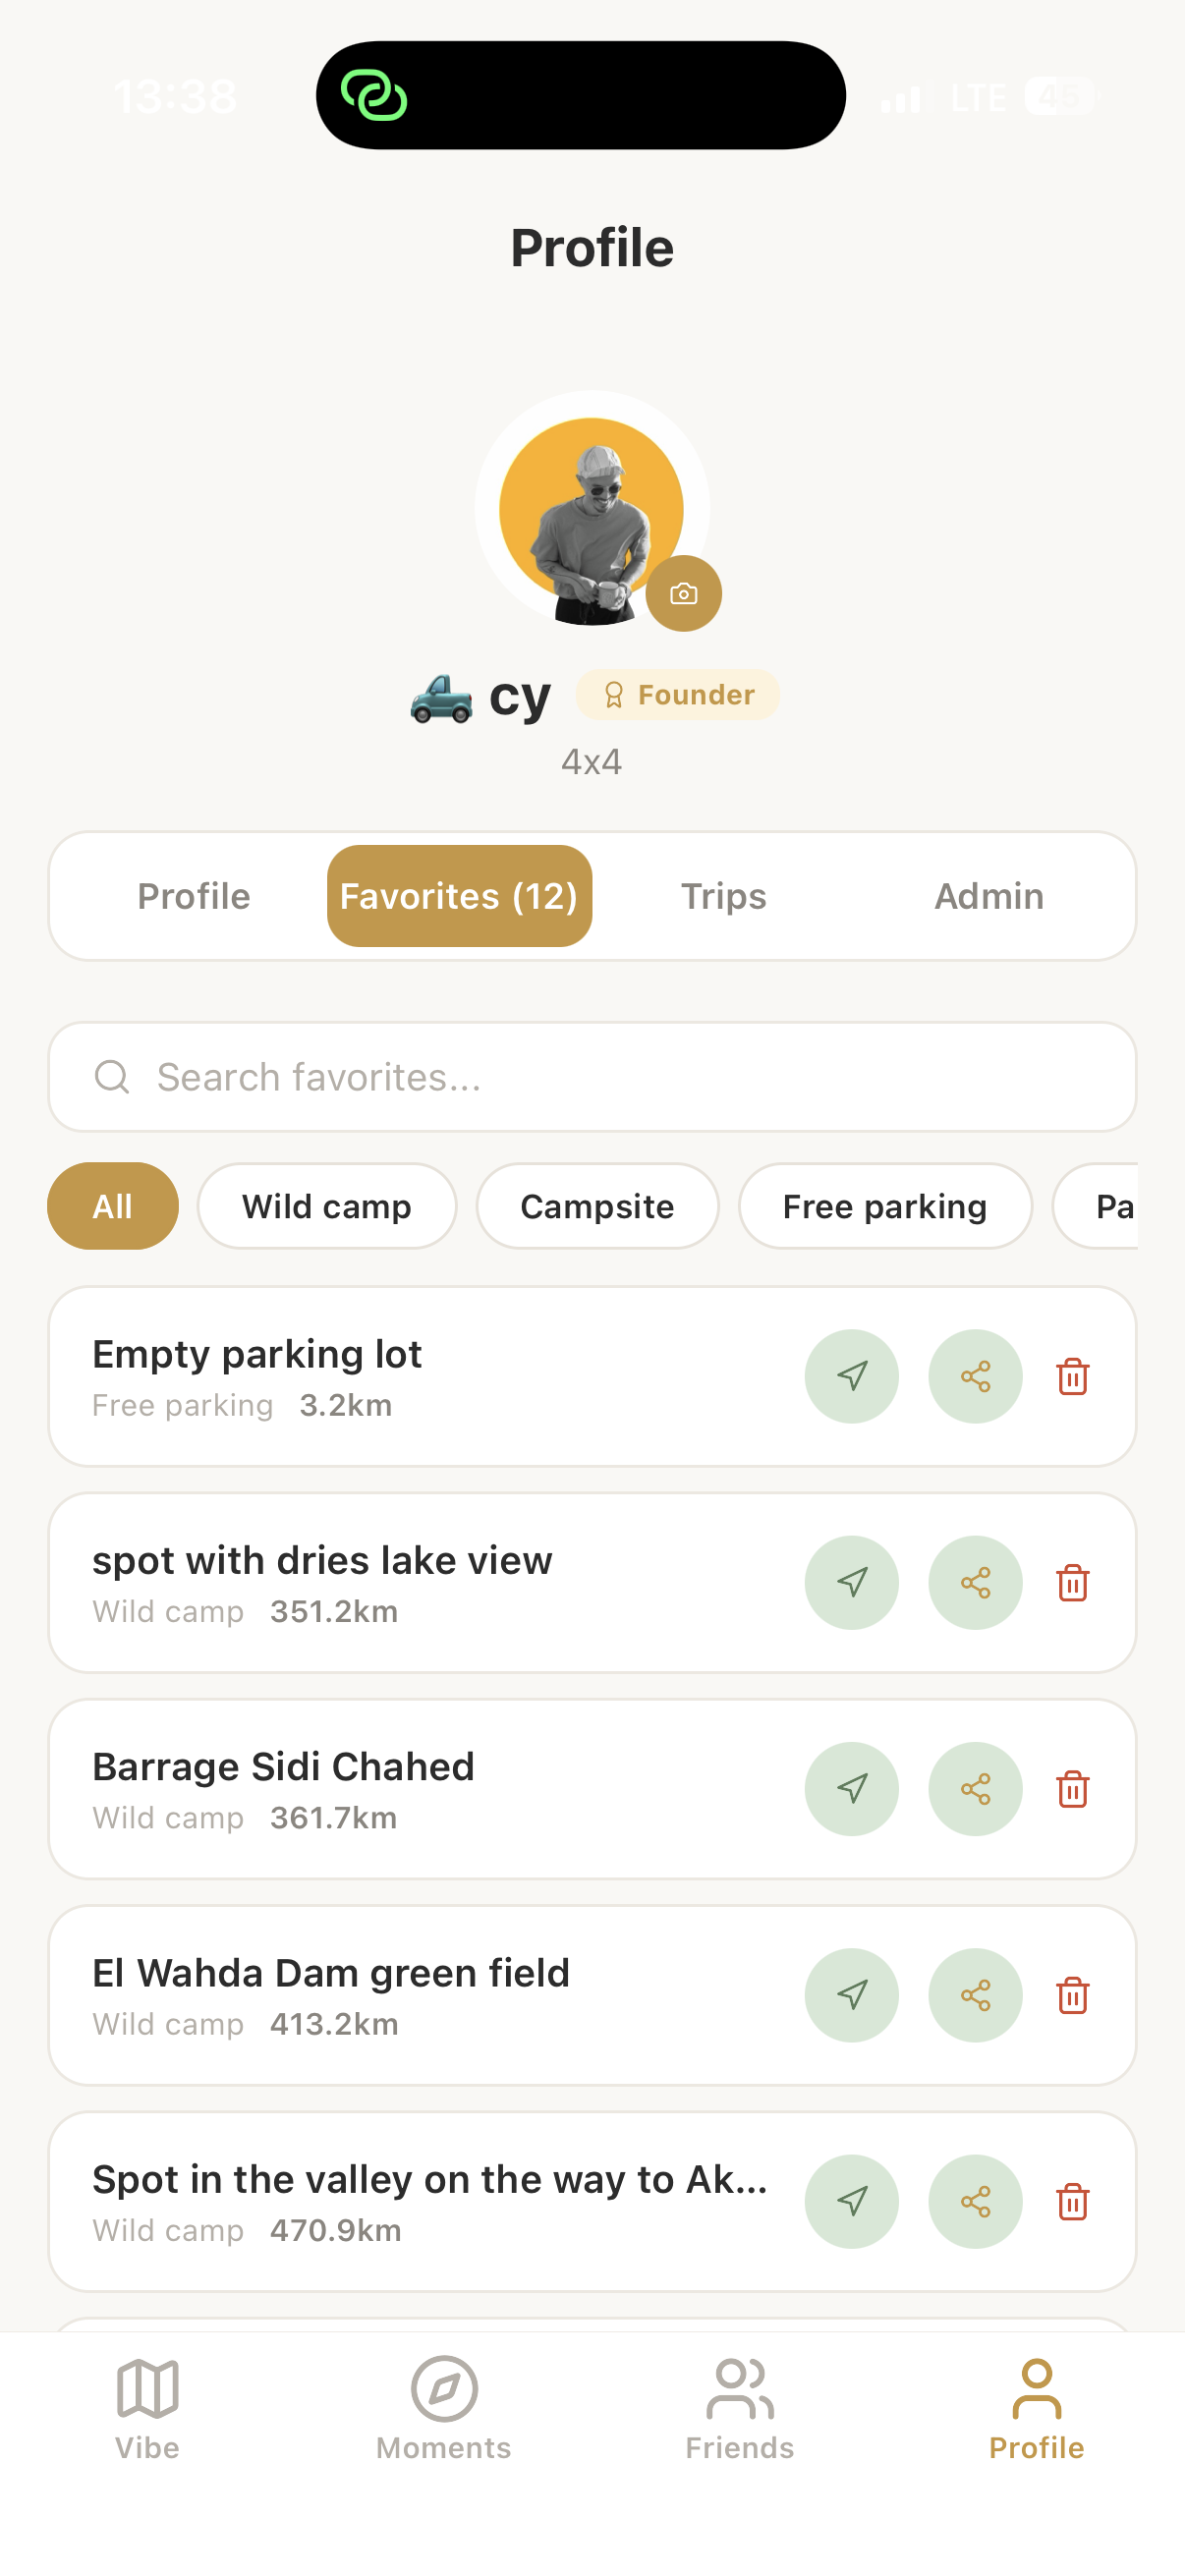1185x2576 pixels.
Task: Select the All filter chip
Action: click(113, 1206)
